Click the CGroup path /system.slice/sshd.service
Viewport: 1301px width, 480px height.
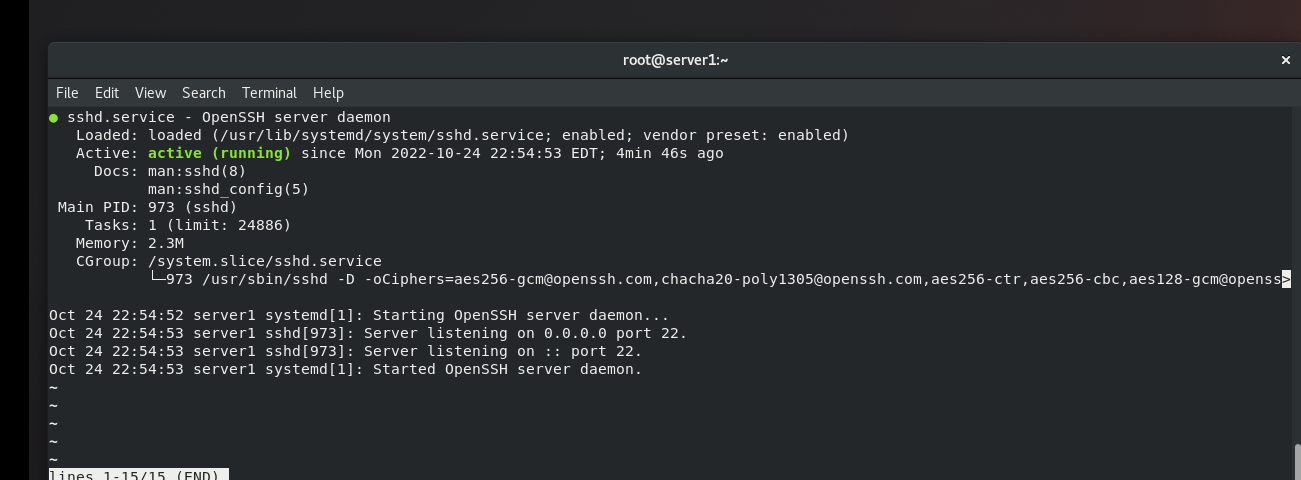tap(264, 261)
